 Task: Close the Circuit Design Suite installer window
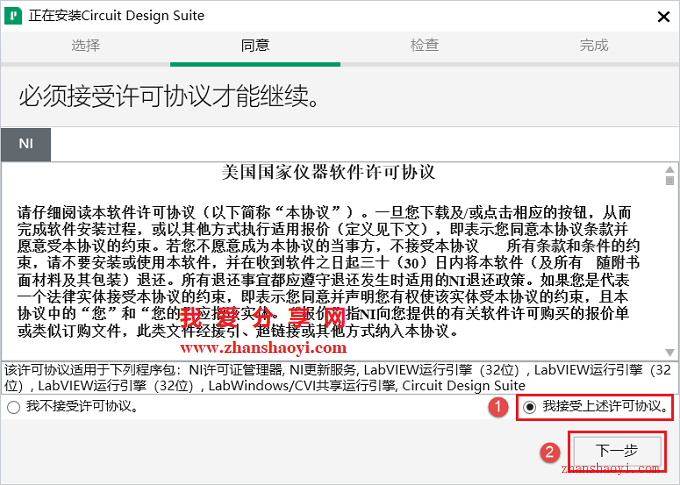pyautogui.click(x=664, y=17)
